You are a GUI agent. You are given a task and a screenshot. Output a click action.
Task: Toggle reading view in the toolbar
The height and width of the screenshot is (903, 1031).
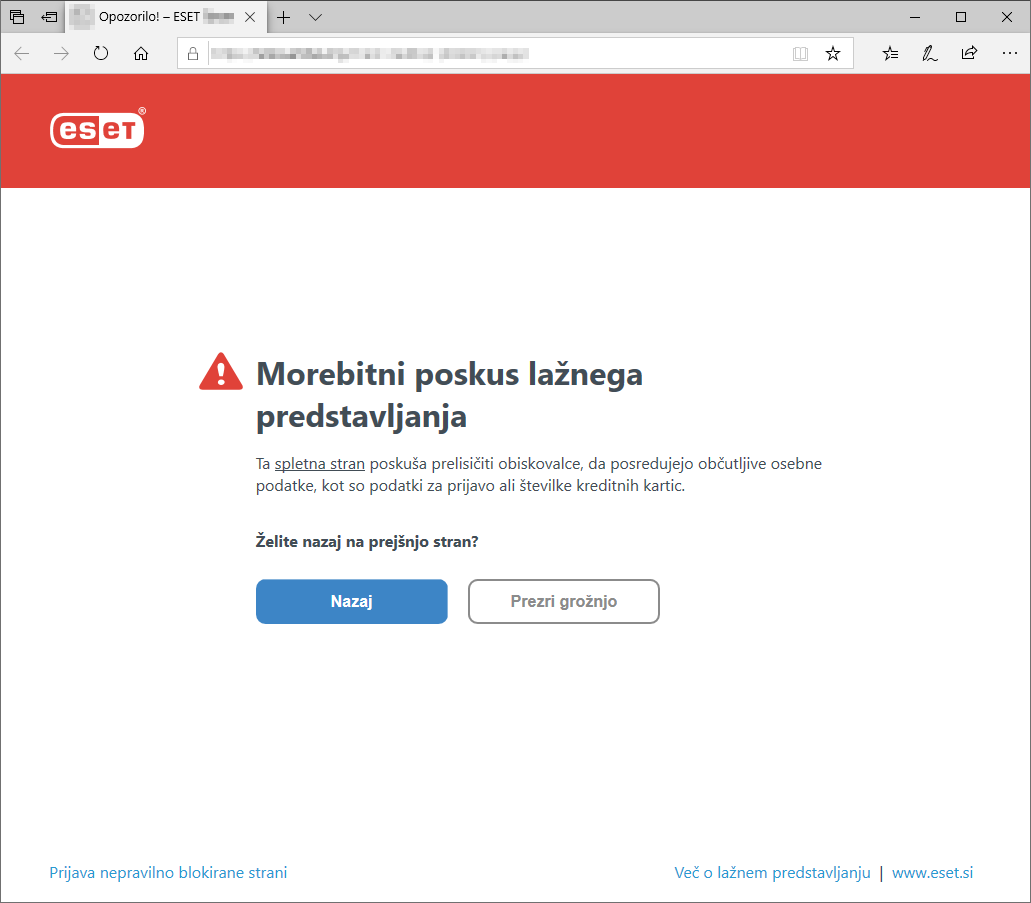pyautogui.click(x=800, y=53)
